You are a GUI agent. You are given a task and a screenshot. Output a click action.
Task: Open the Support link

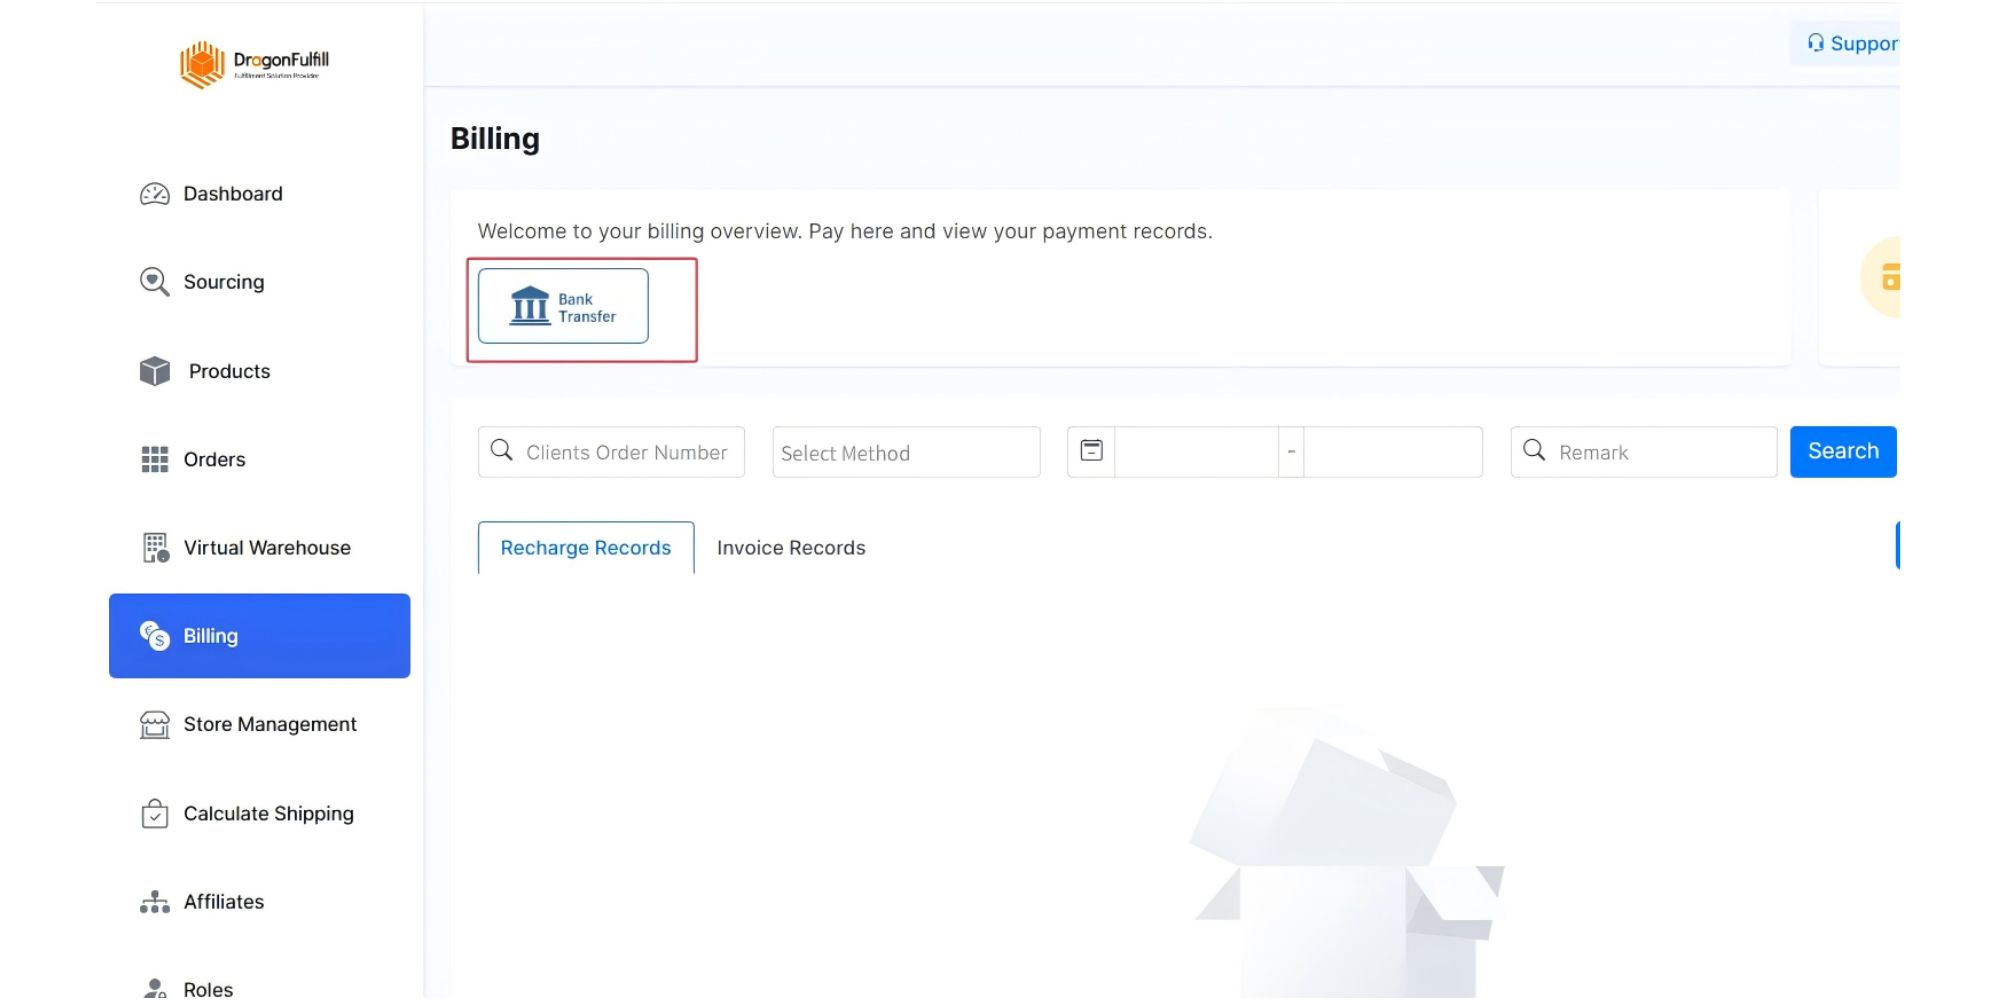tap(1851, 43)
